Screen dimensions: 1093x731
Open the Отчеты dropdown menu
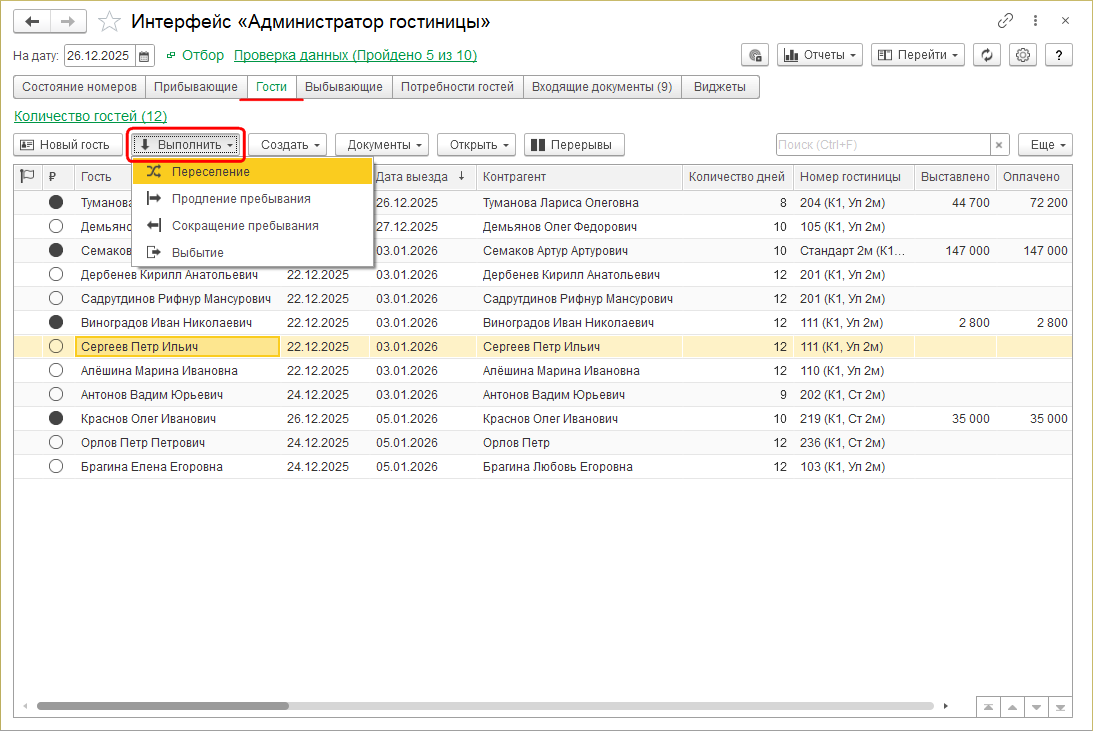pyautogui.click(x=819, y=55)
